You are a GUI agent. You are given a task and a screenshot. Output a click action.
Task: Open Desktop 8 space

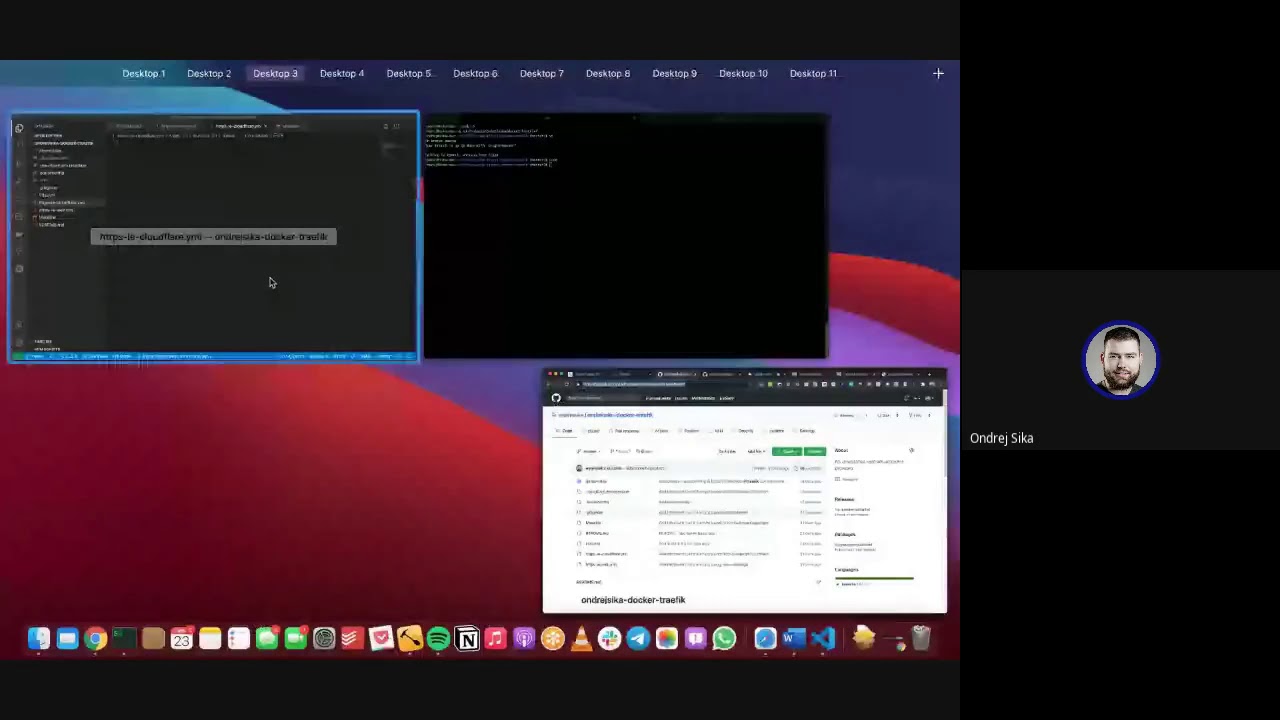pyautogui.click(x=608, y=73)
